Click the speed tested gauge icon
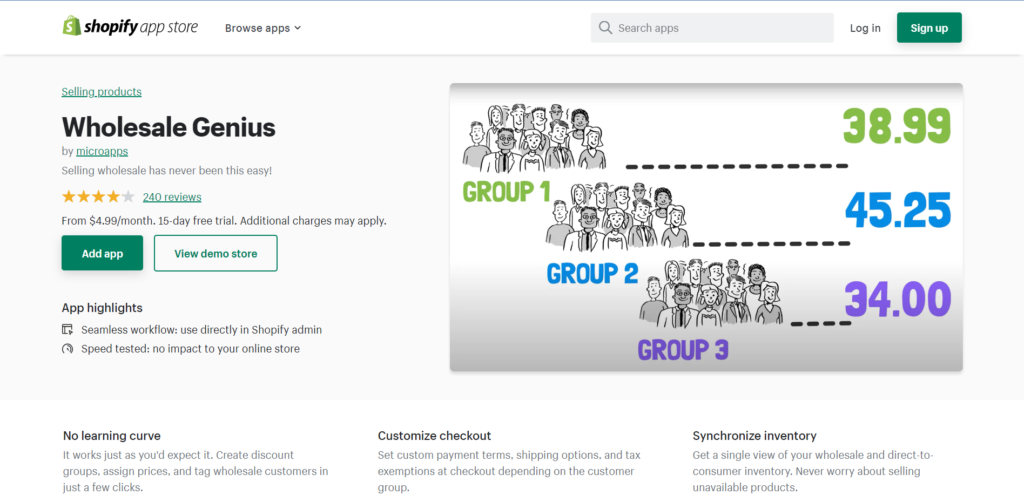1024x502 pixels. click(67, 349)
